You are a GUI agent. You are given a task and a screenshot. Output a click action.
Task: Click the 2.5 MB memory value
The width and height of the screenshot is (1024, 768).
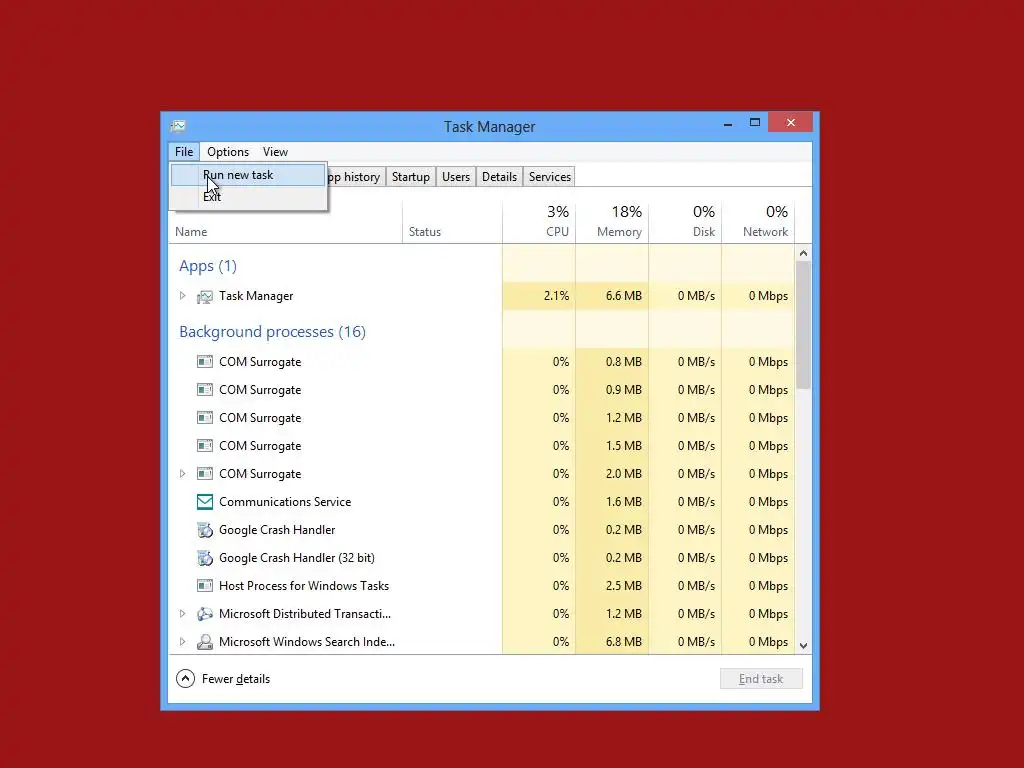tap(624, 586)
